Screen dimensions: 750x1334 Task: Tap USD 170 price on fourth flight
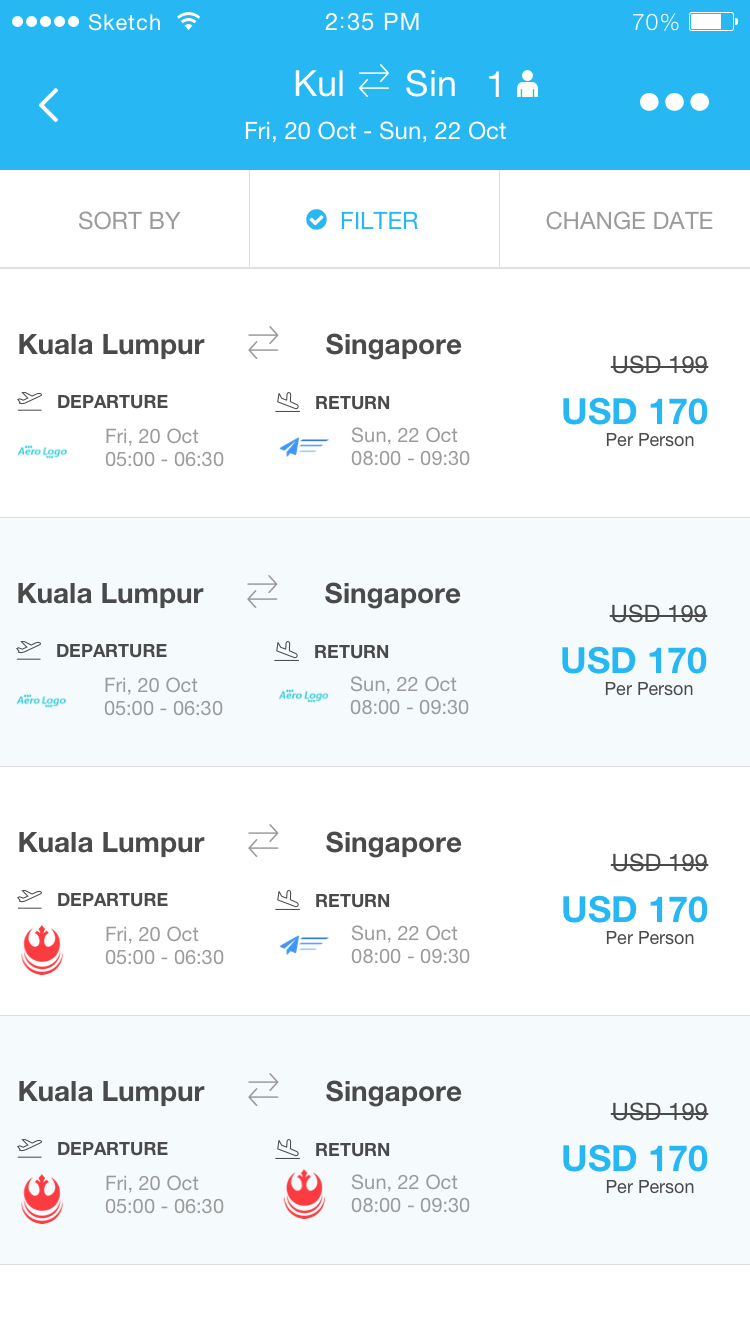click(x=634, y=1158)
